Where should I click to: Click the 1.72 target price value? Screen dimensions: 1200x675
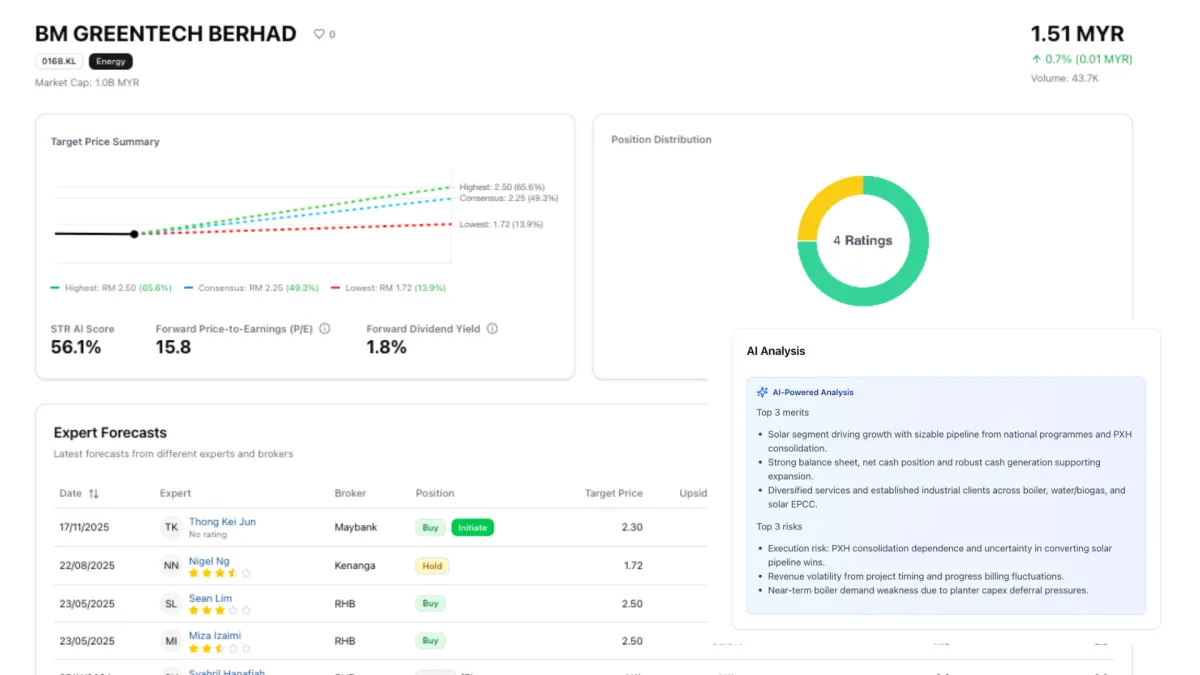pos(633,565)
